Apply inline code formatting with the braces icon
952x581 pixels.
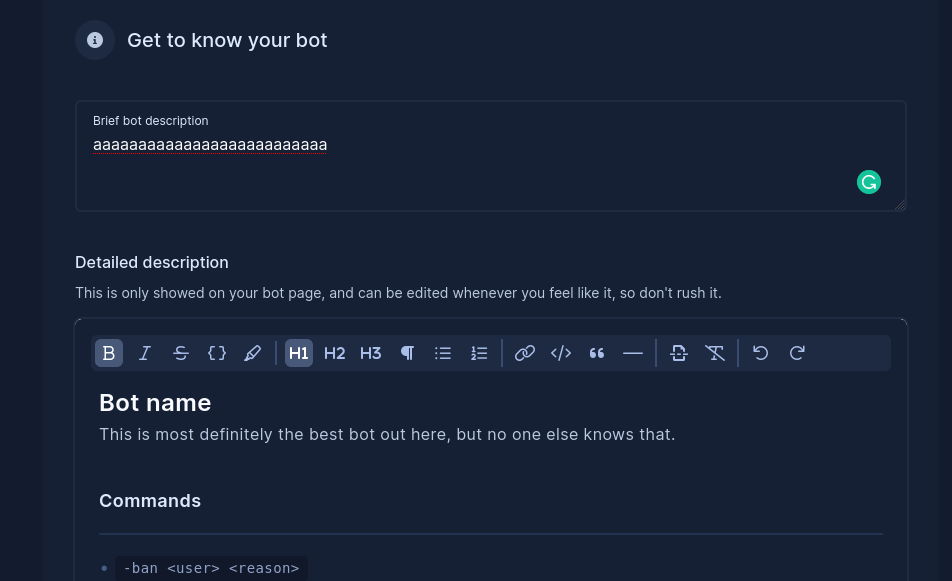tap(217, 353)
